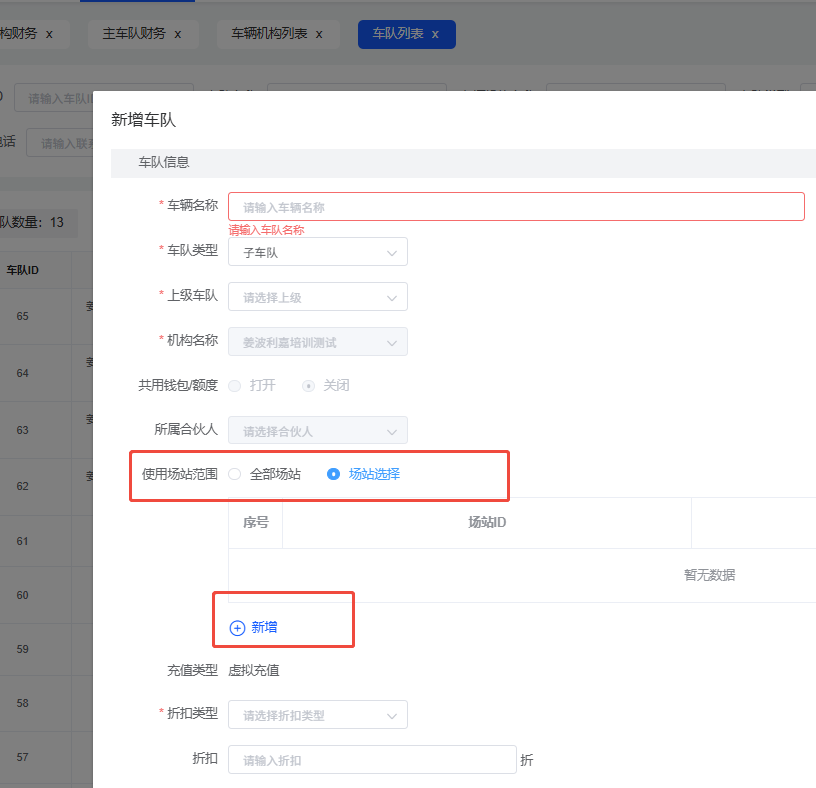Close the 车辆机构列表 tab with its x

point(319,35)
